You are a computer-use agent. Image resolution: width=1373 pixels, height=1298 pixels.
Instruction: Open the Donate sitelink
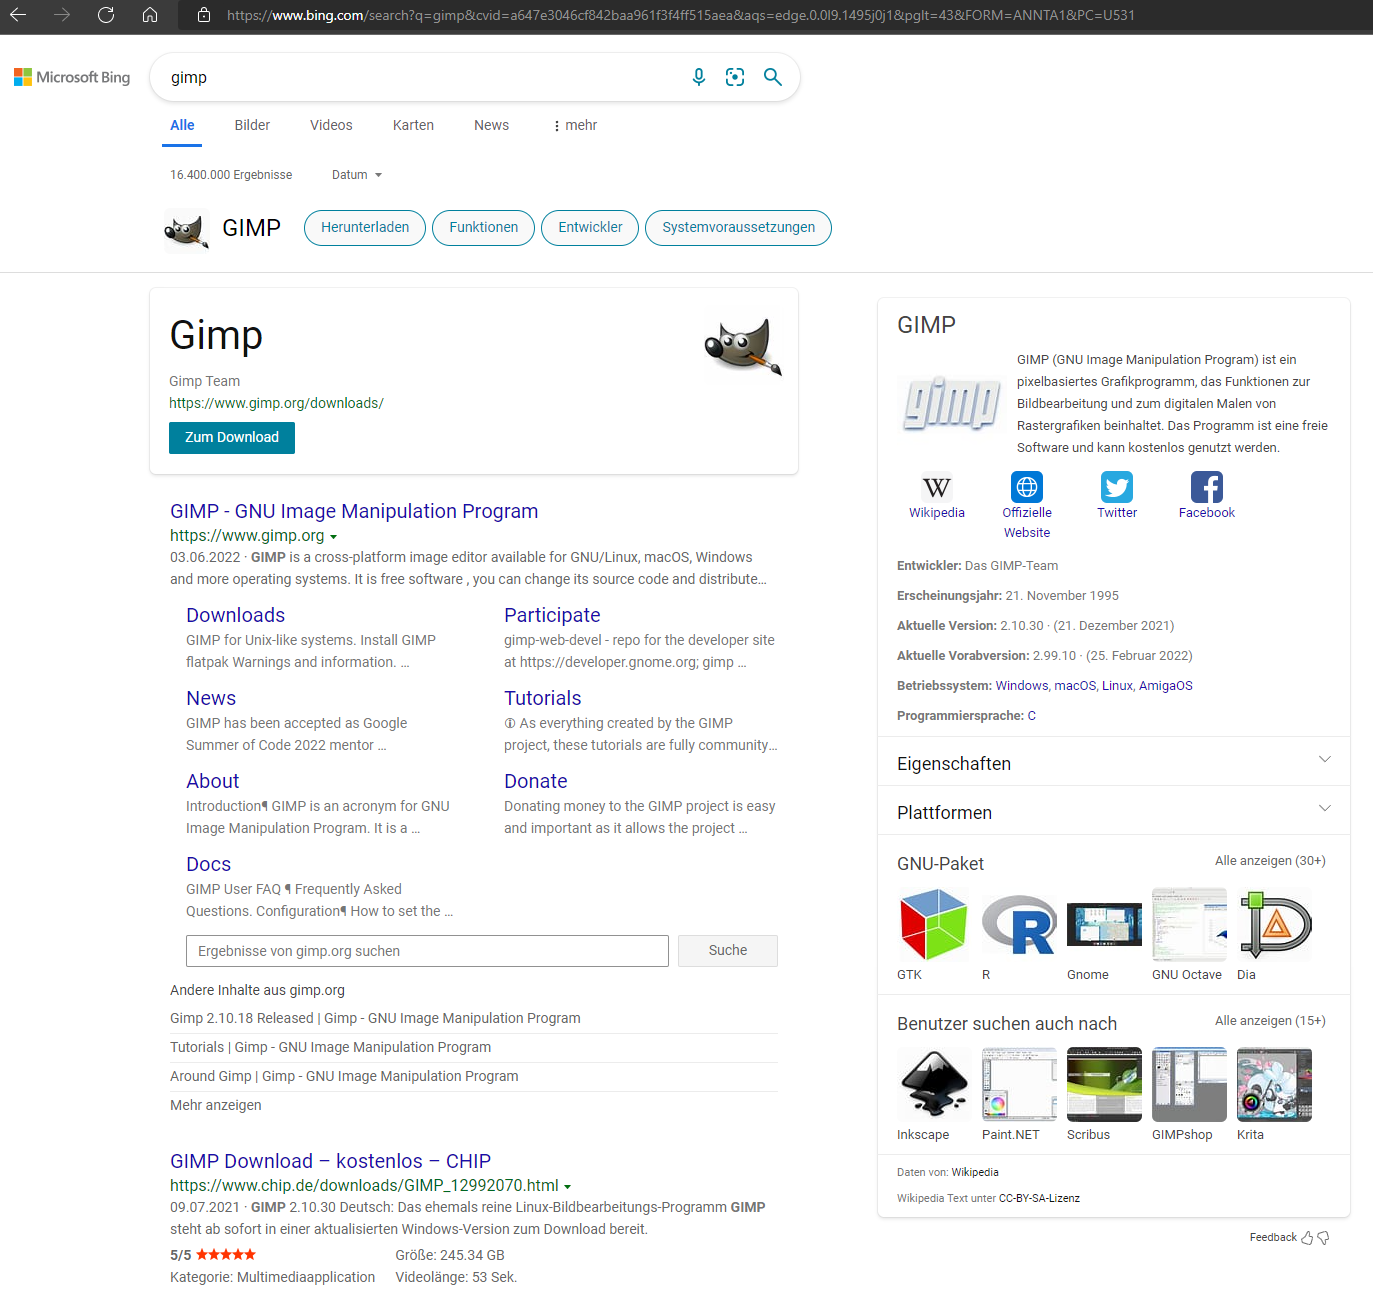coord(536,781)
